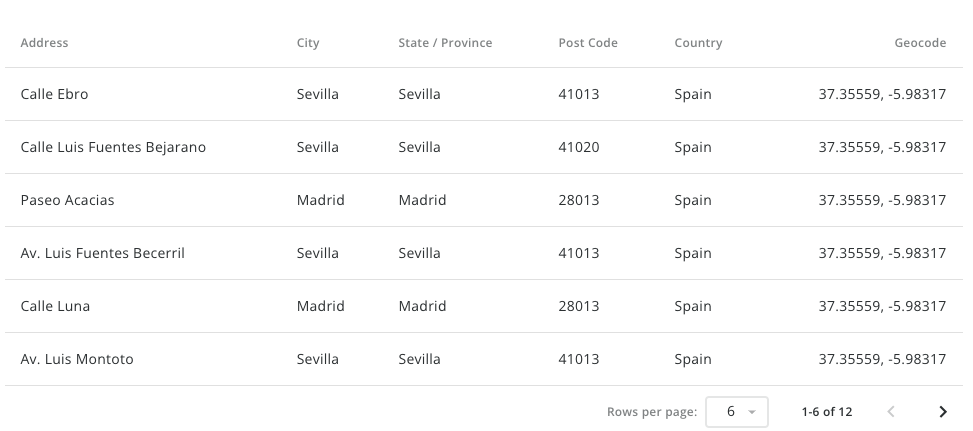The width and height of the screenshot is (973, 431).
Task: Sort by Geocode column header
Action: [920, 43]
